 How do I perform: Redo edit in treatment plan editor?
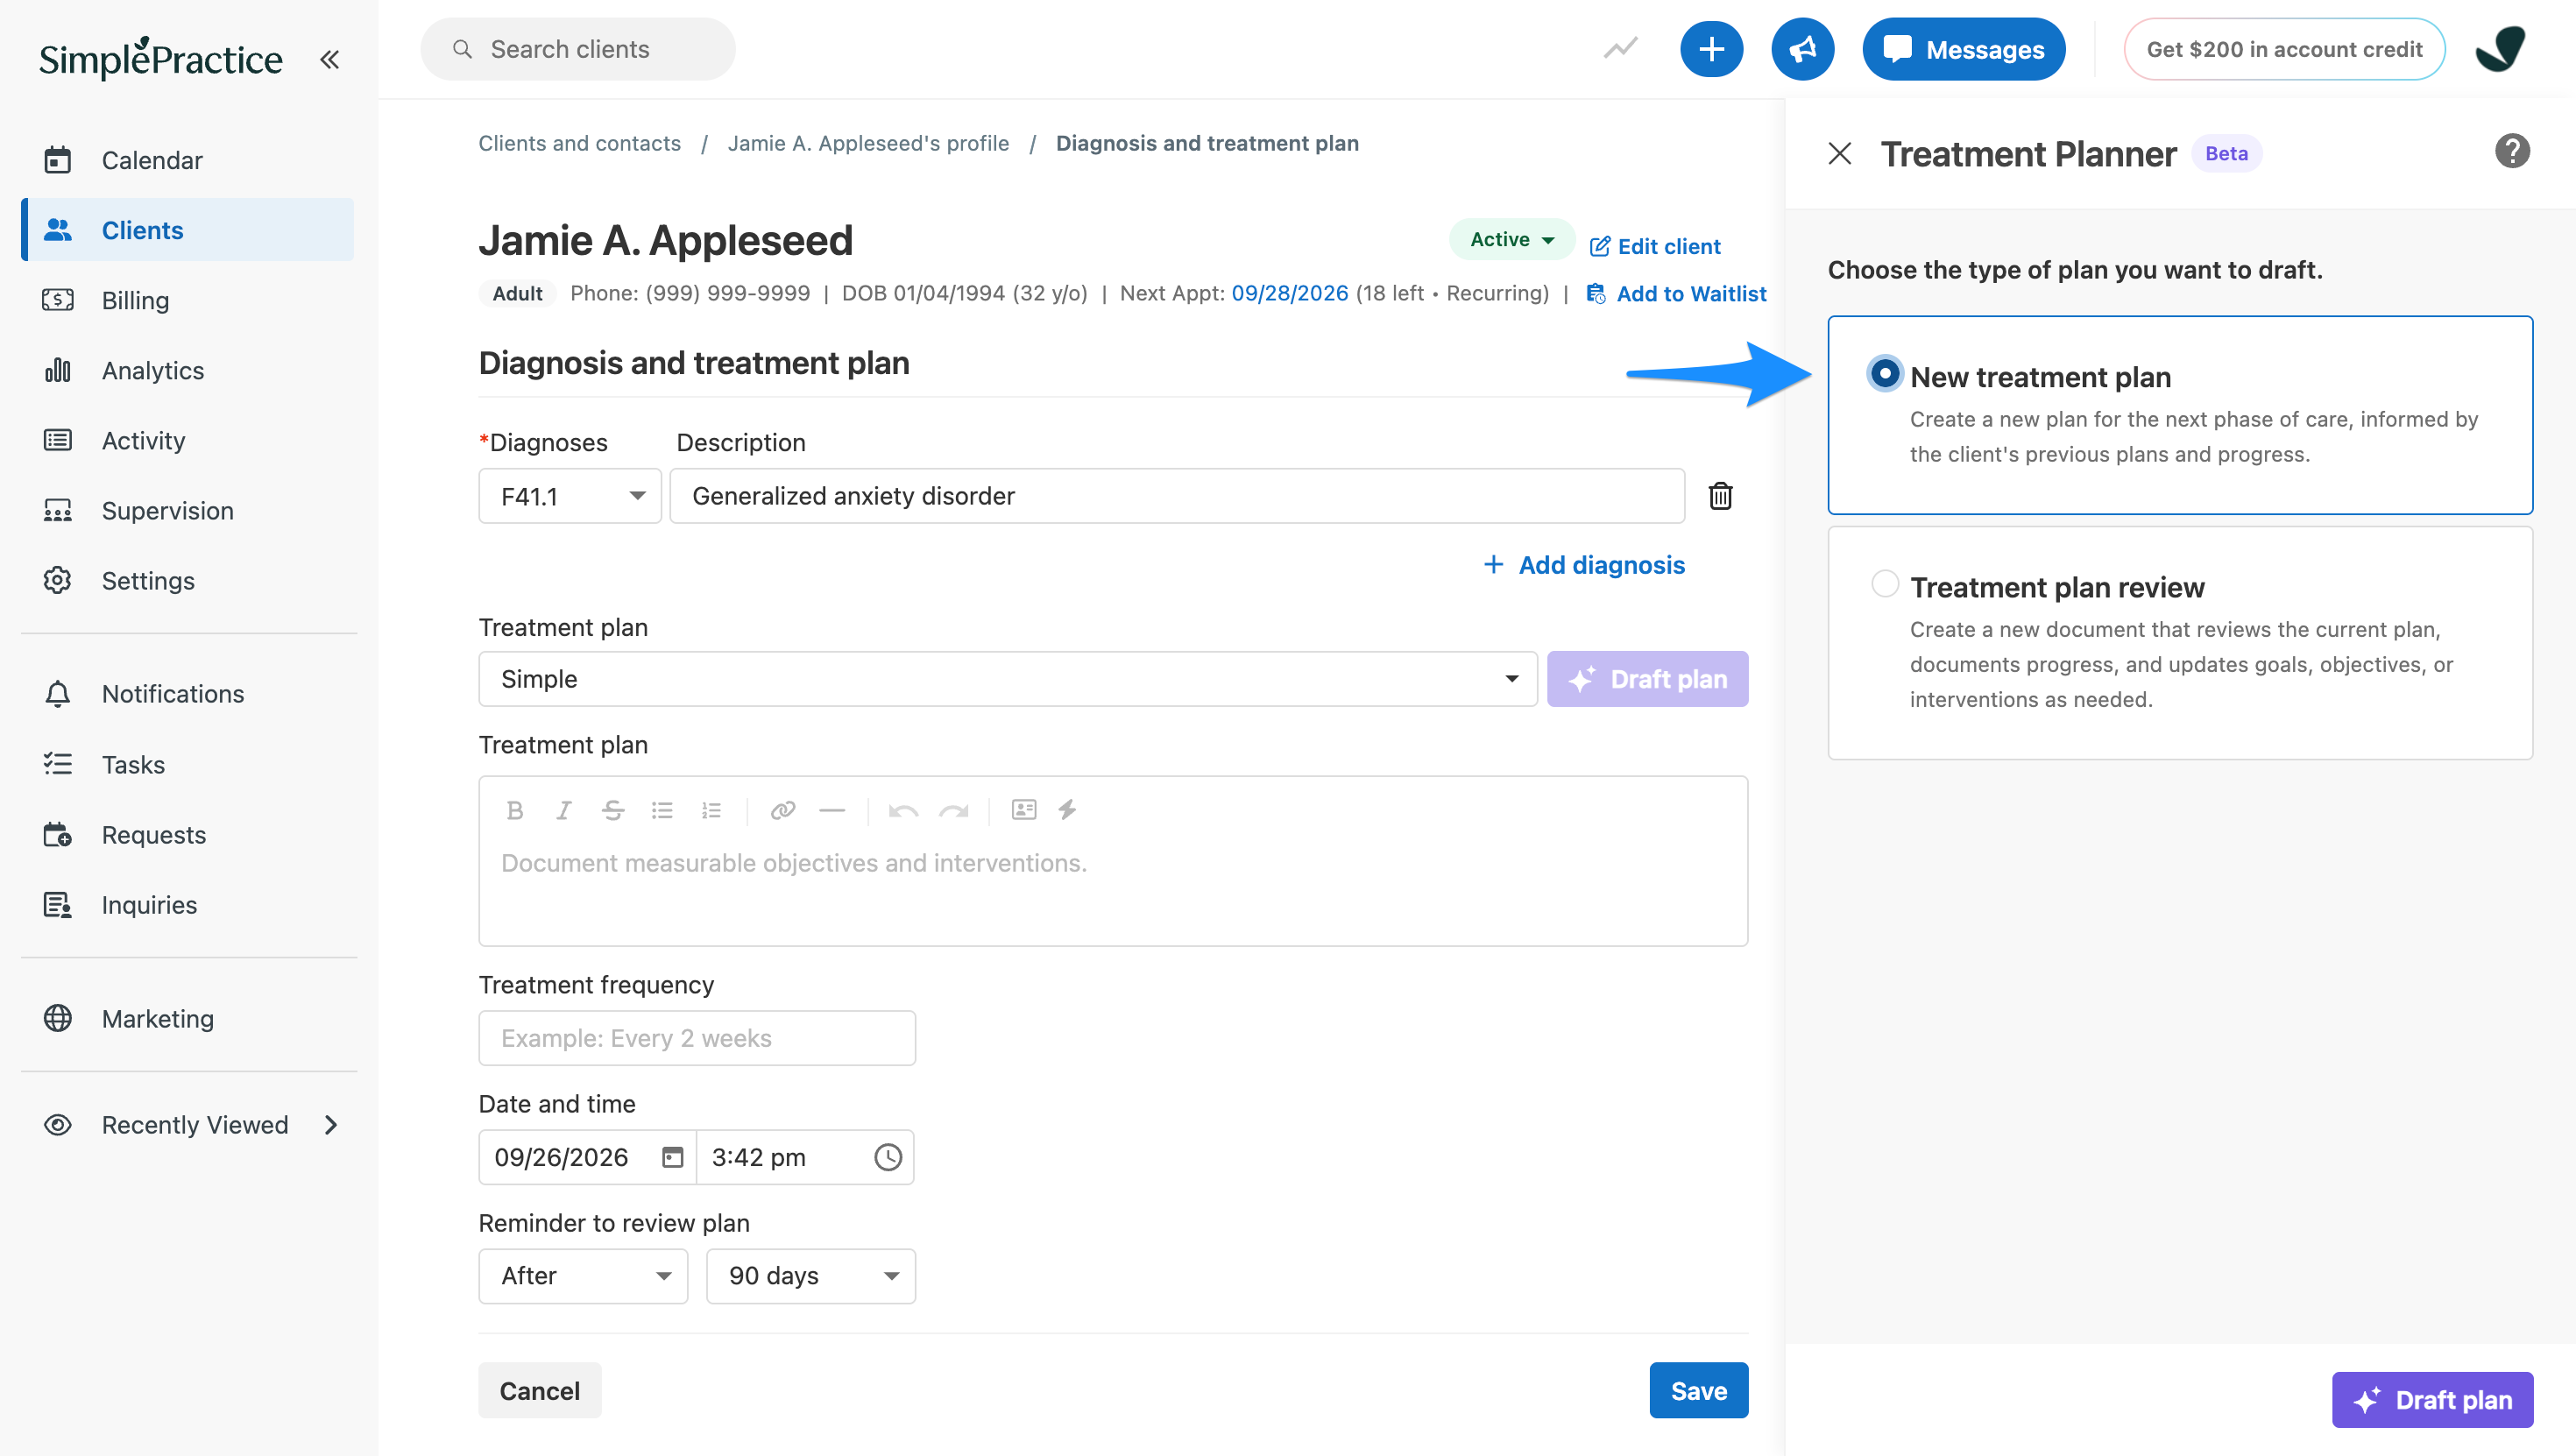[953, 810]
